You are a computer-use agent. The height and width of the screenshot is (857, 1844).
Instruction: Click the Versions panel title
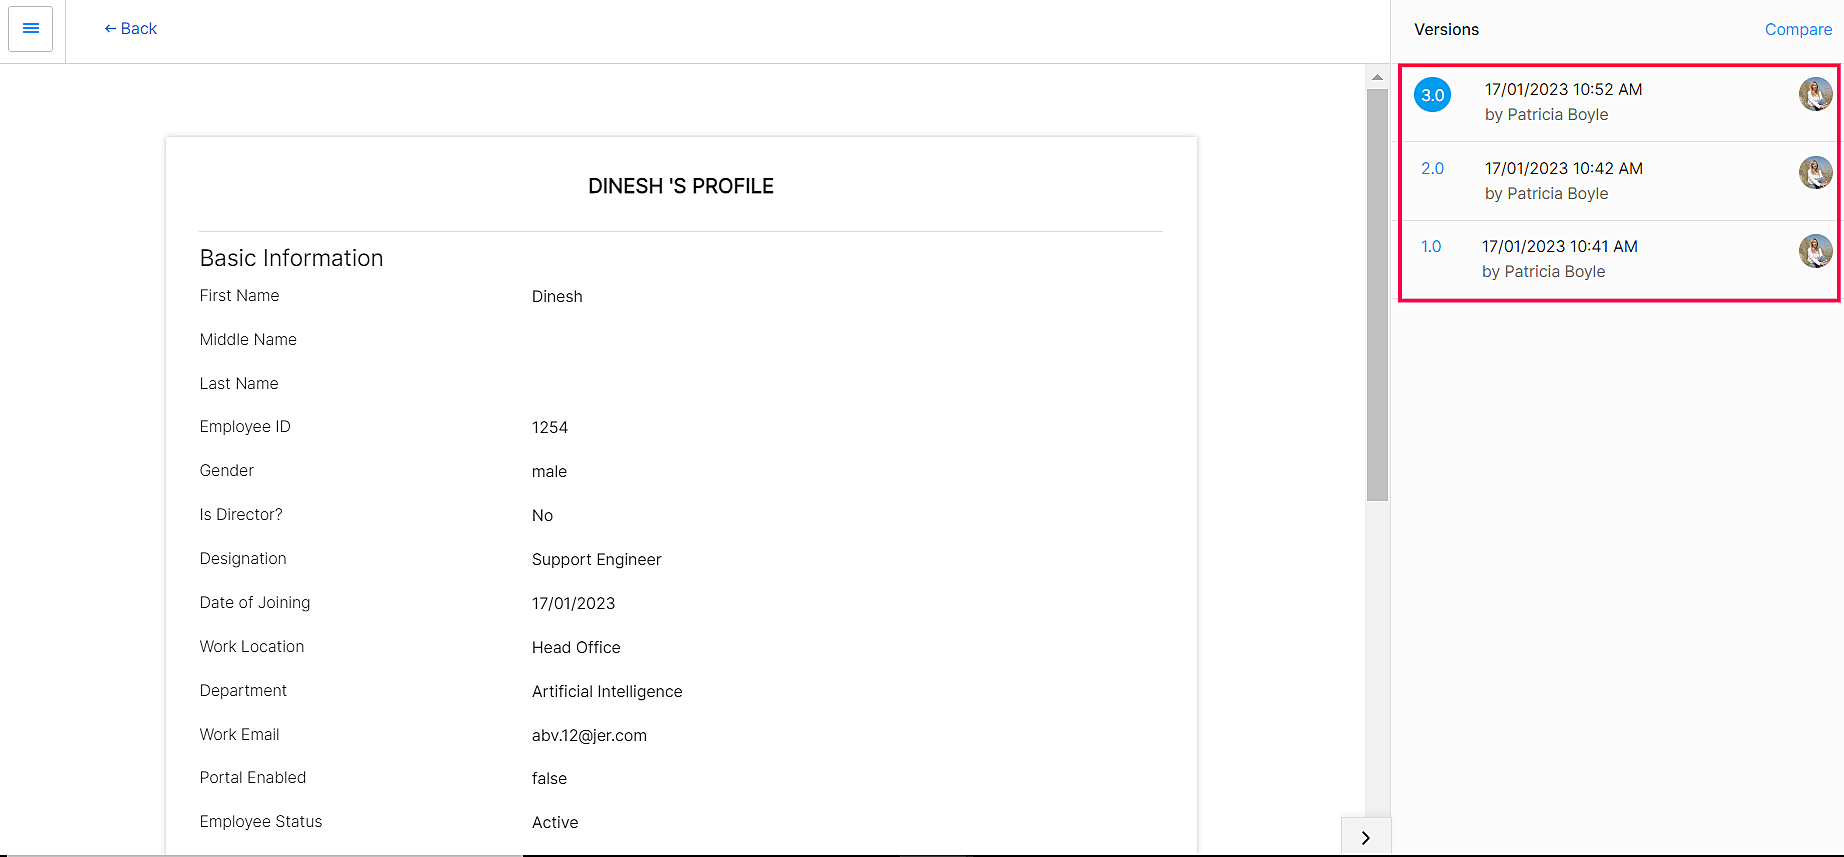click(1446, 30)
